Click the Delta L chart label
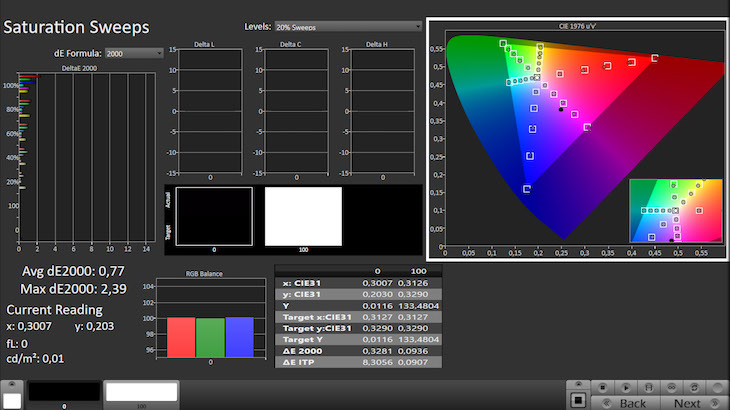The width and height of the screenshot is (730, 410). point(204,44)
